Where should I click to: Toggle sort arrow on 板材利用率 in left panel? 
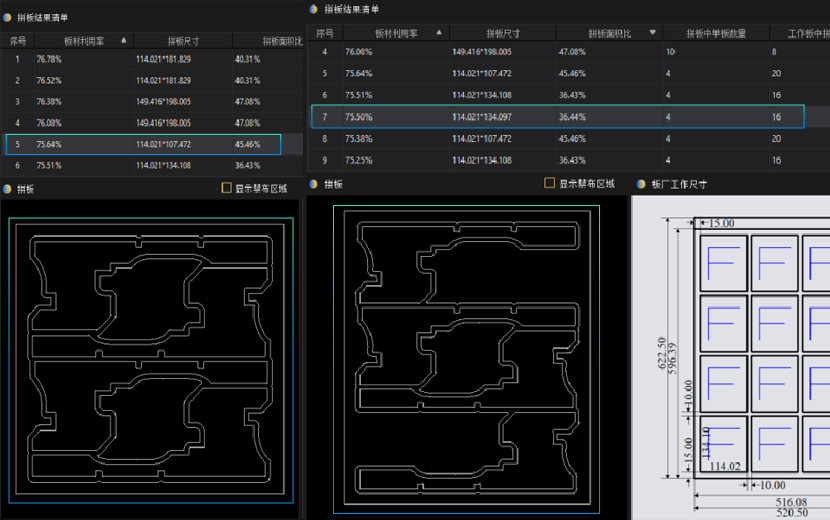pyautogui.click(x=124, y=40)
